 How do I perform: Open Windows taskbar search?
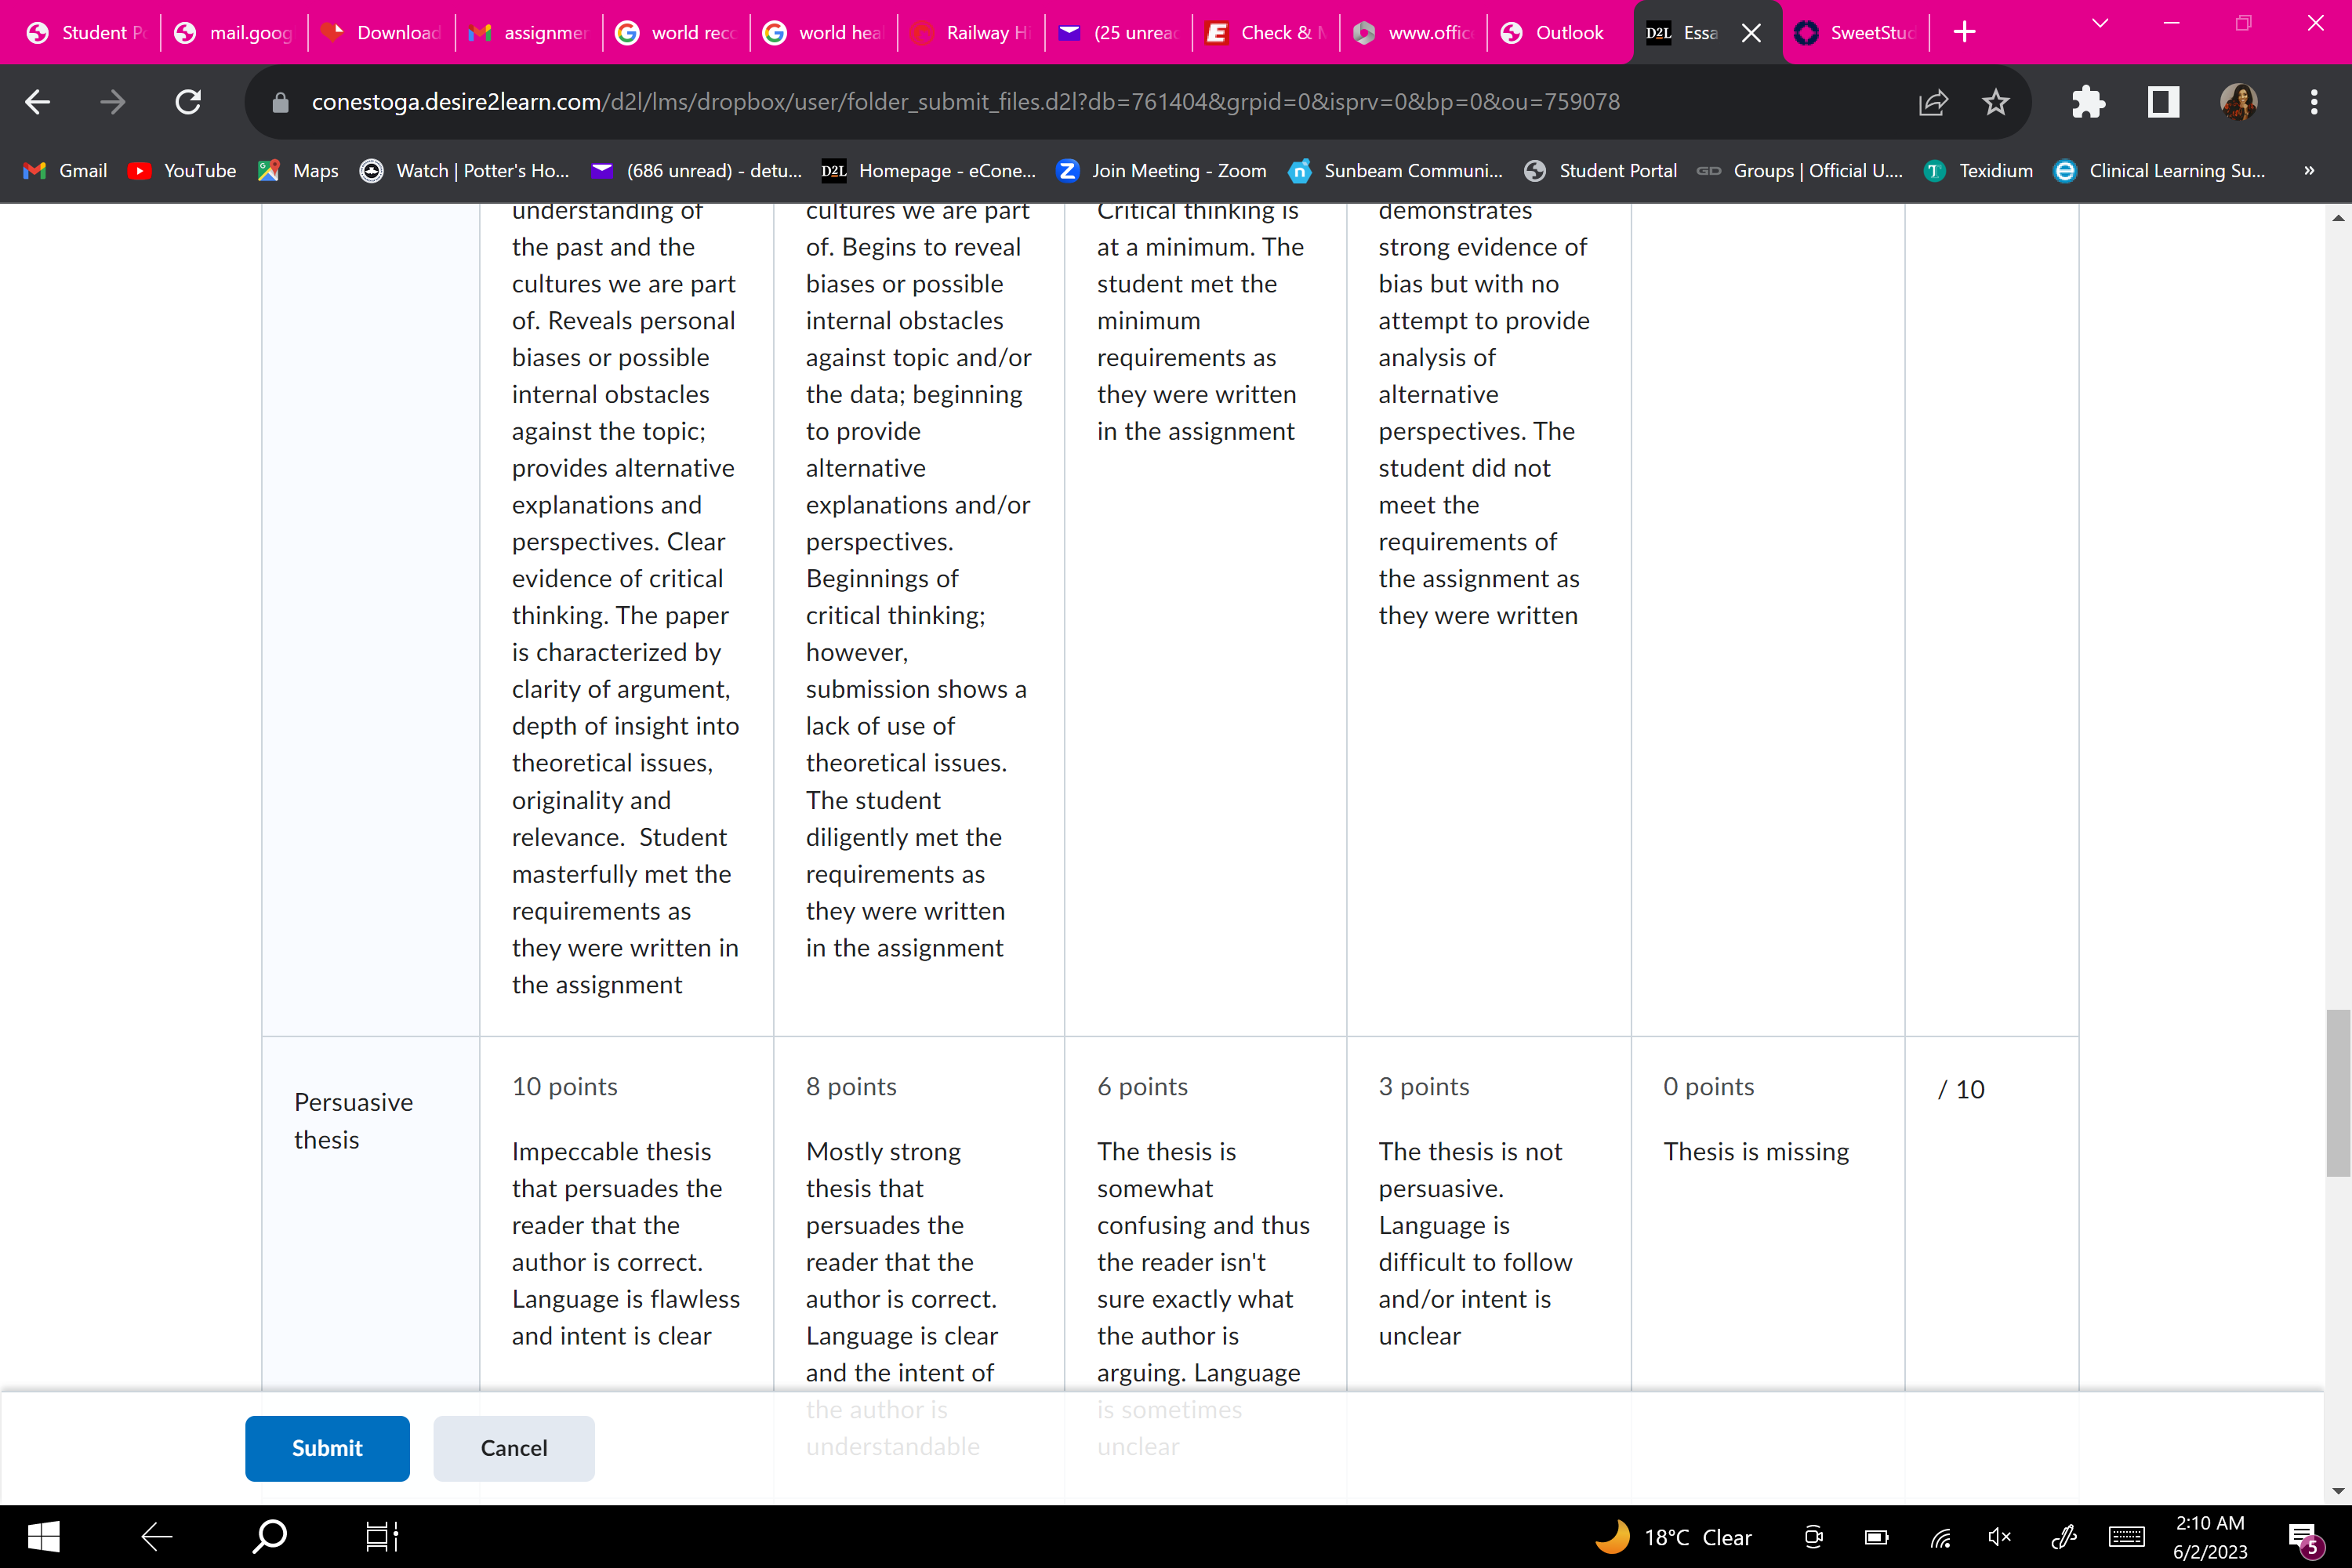[269, 1536]
